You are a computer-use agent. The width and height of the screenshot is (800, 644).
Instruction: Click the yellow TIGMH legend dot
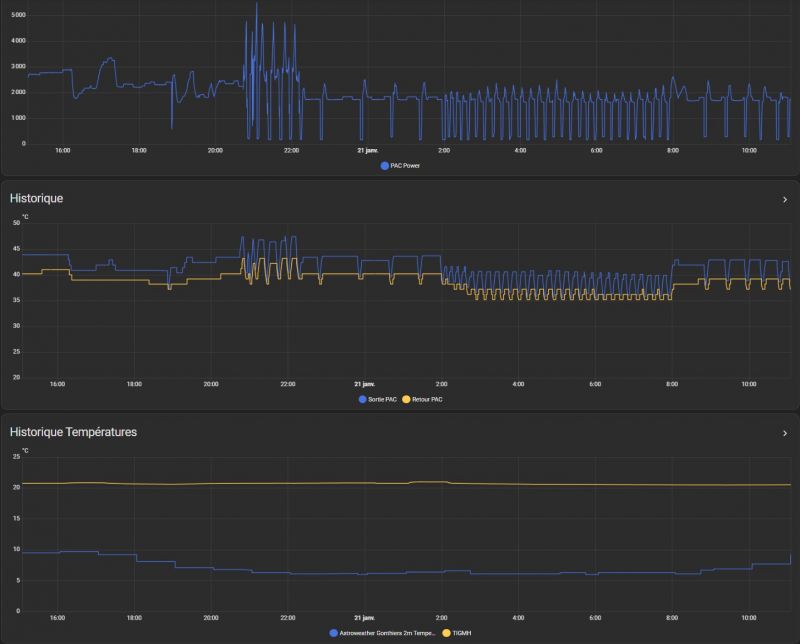tap(446, 633)
